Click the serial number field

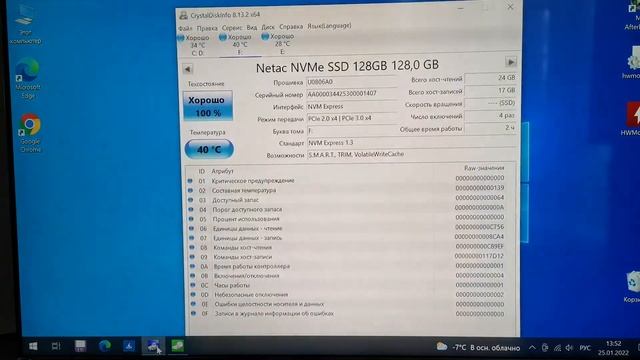[x=351, y=94]
